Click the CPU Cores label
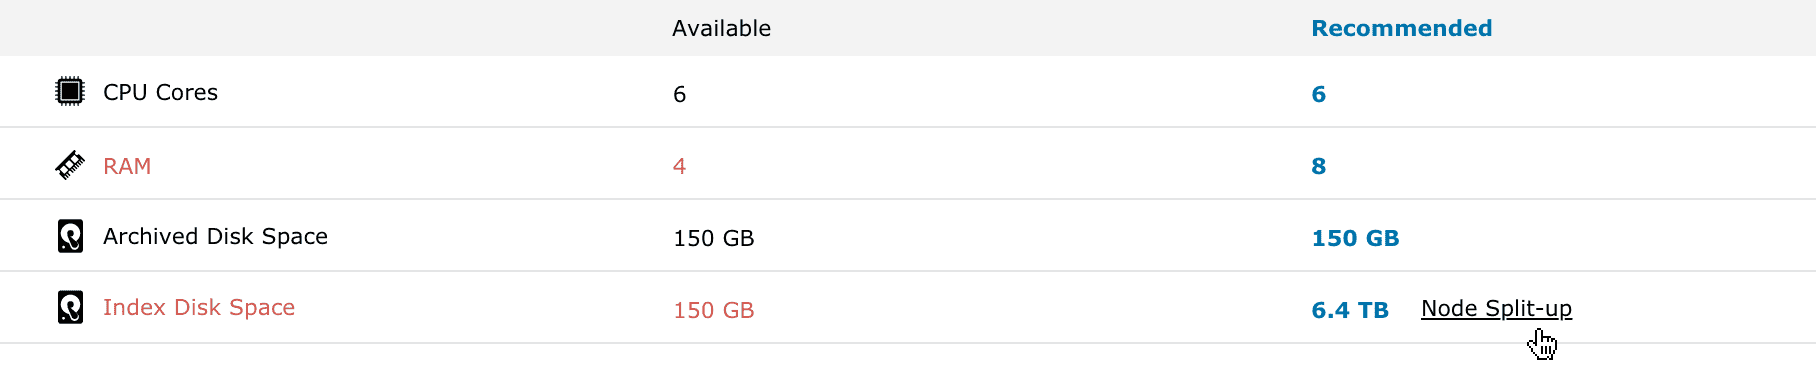 (x=160, y=92)
